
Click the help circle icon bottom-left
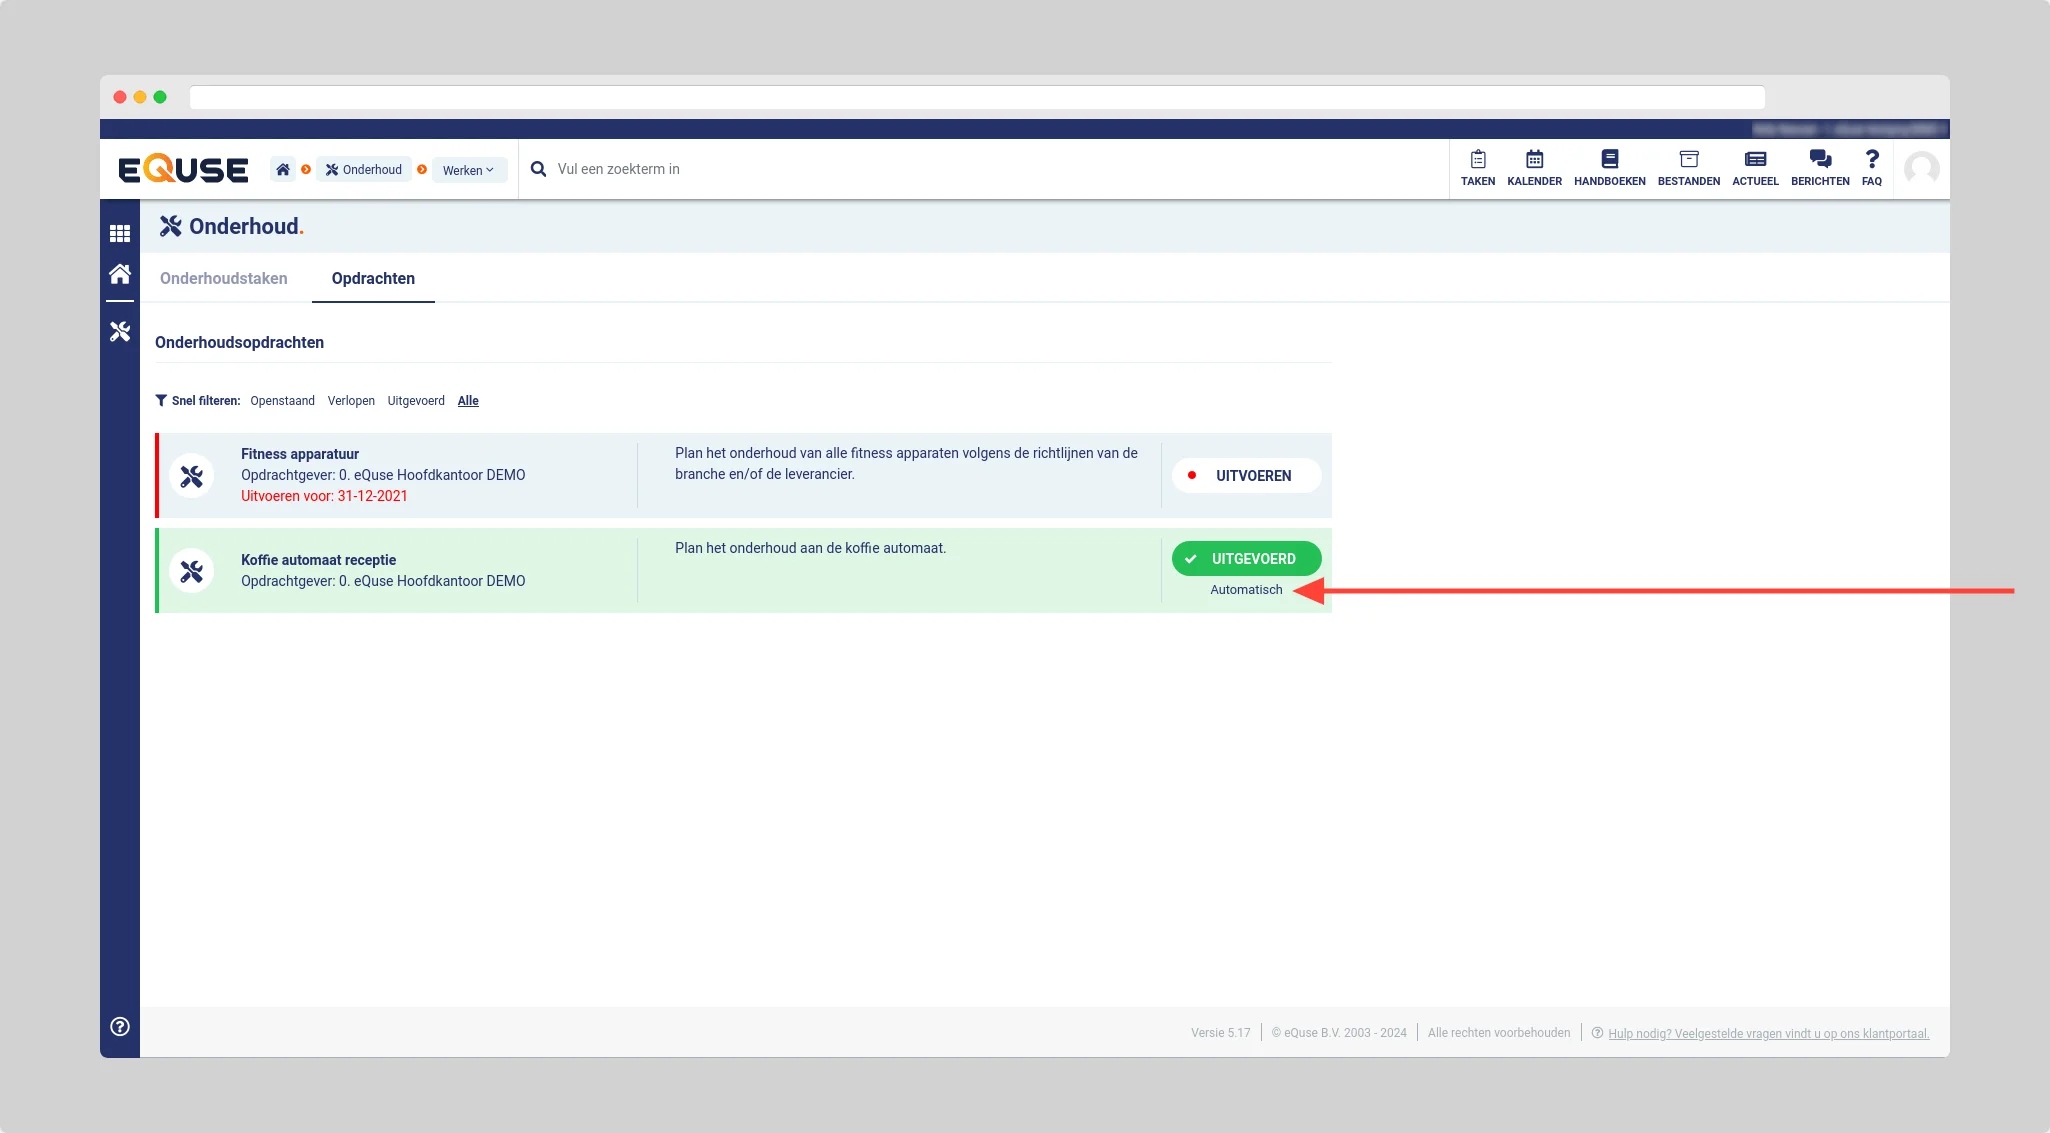(120, 1026)
